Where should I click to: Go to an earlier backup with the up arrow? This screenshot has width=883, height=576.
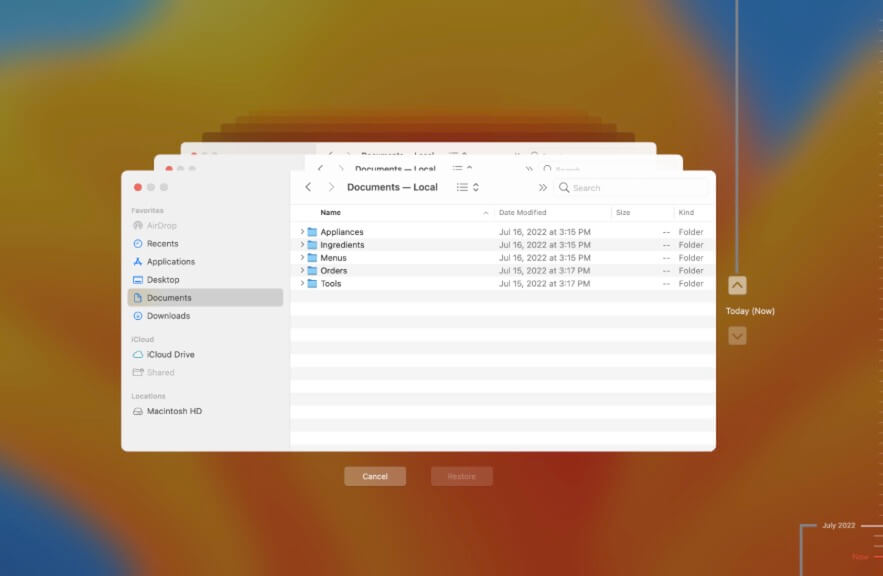pyautogui.click(x=737, y=285)
